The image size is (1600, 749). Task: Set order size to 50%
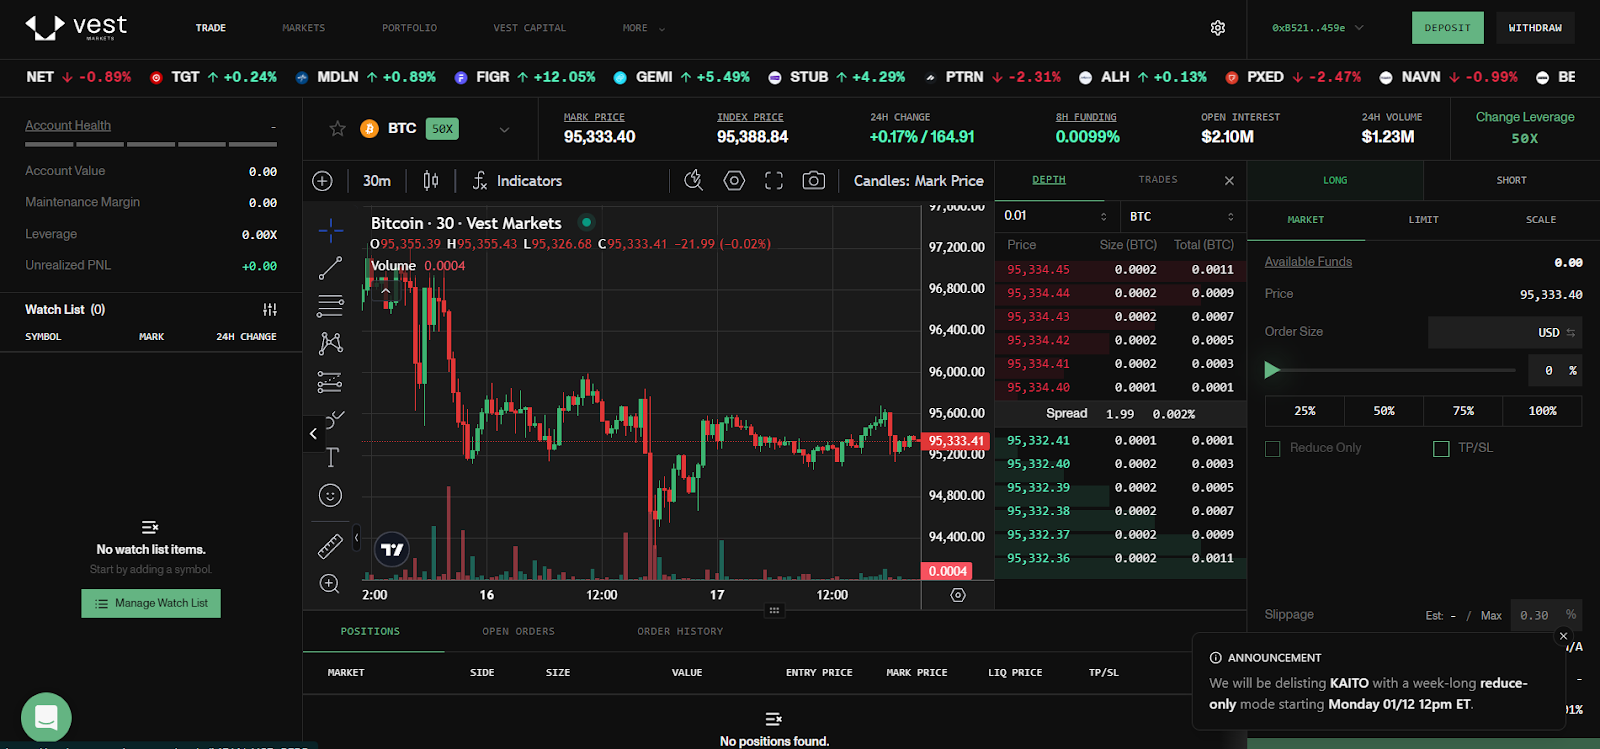click(x=1384, y=411)
